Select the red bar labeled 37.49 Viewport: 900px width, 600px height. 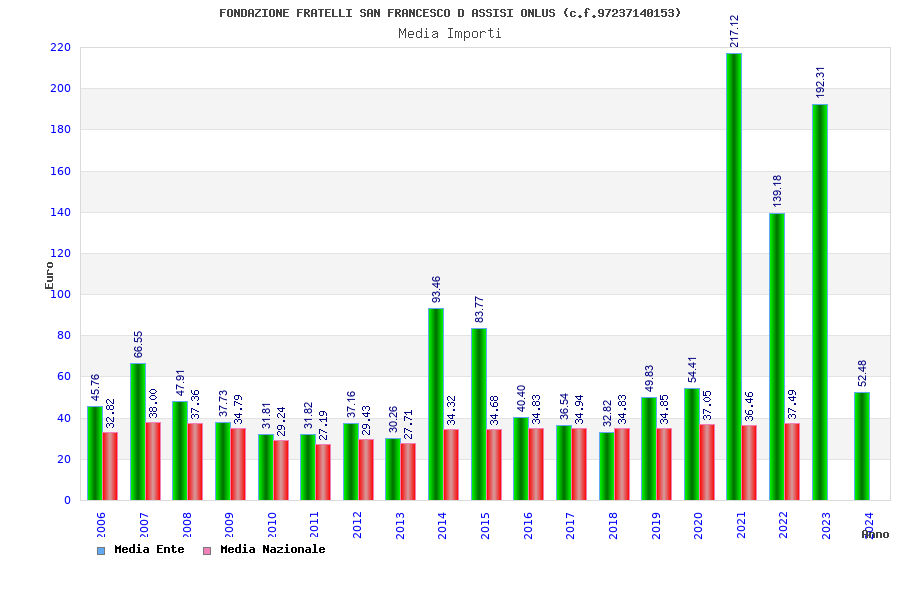[x=792, y=462]
